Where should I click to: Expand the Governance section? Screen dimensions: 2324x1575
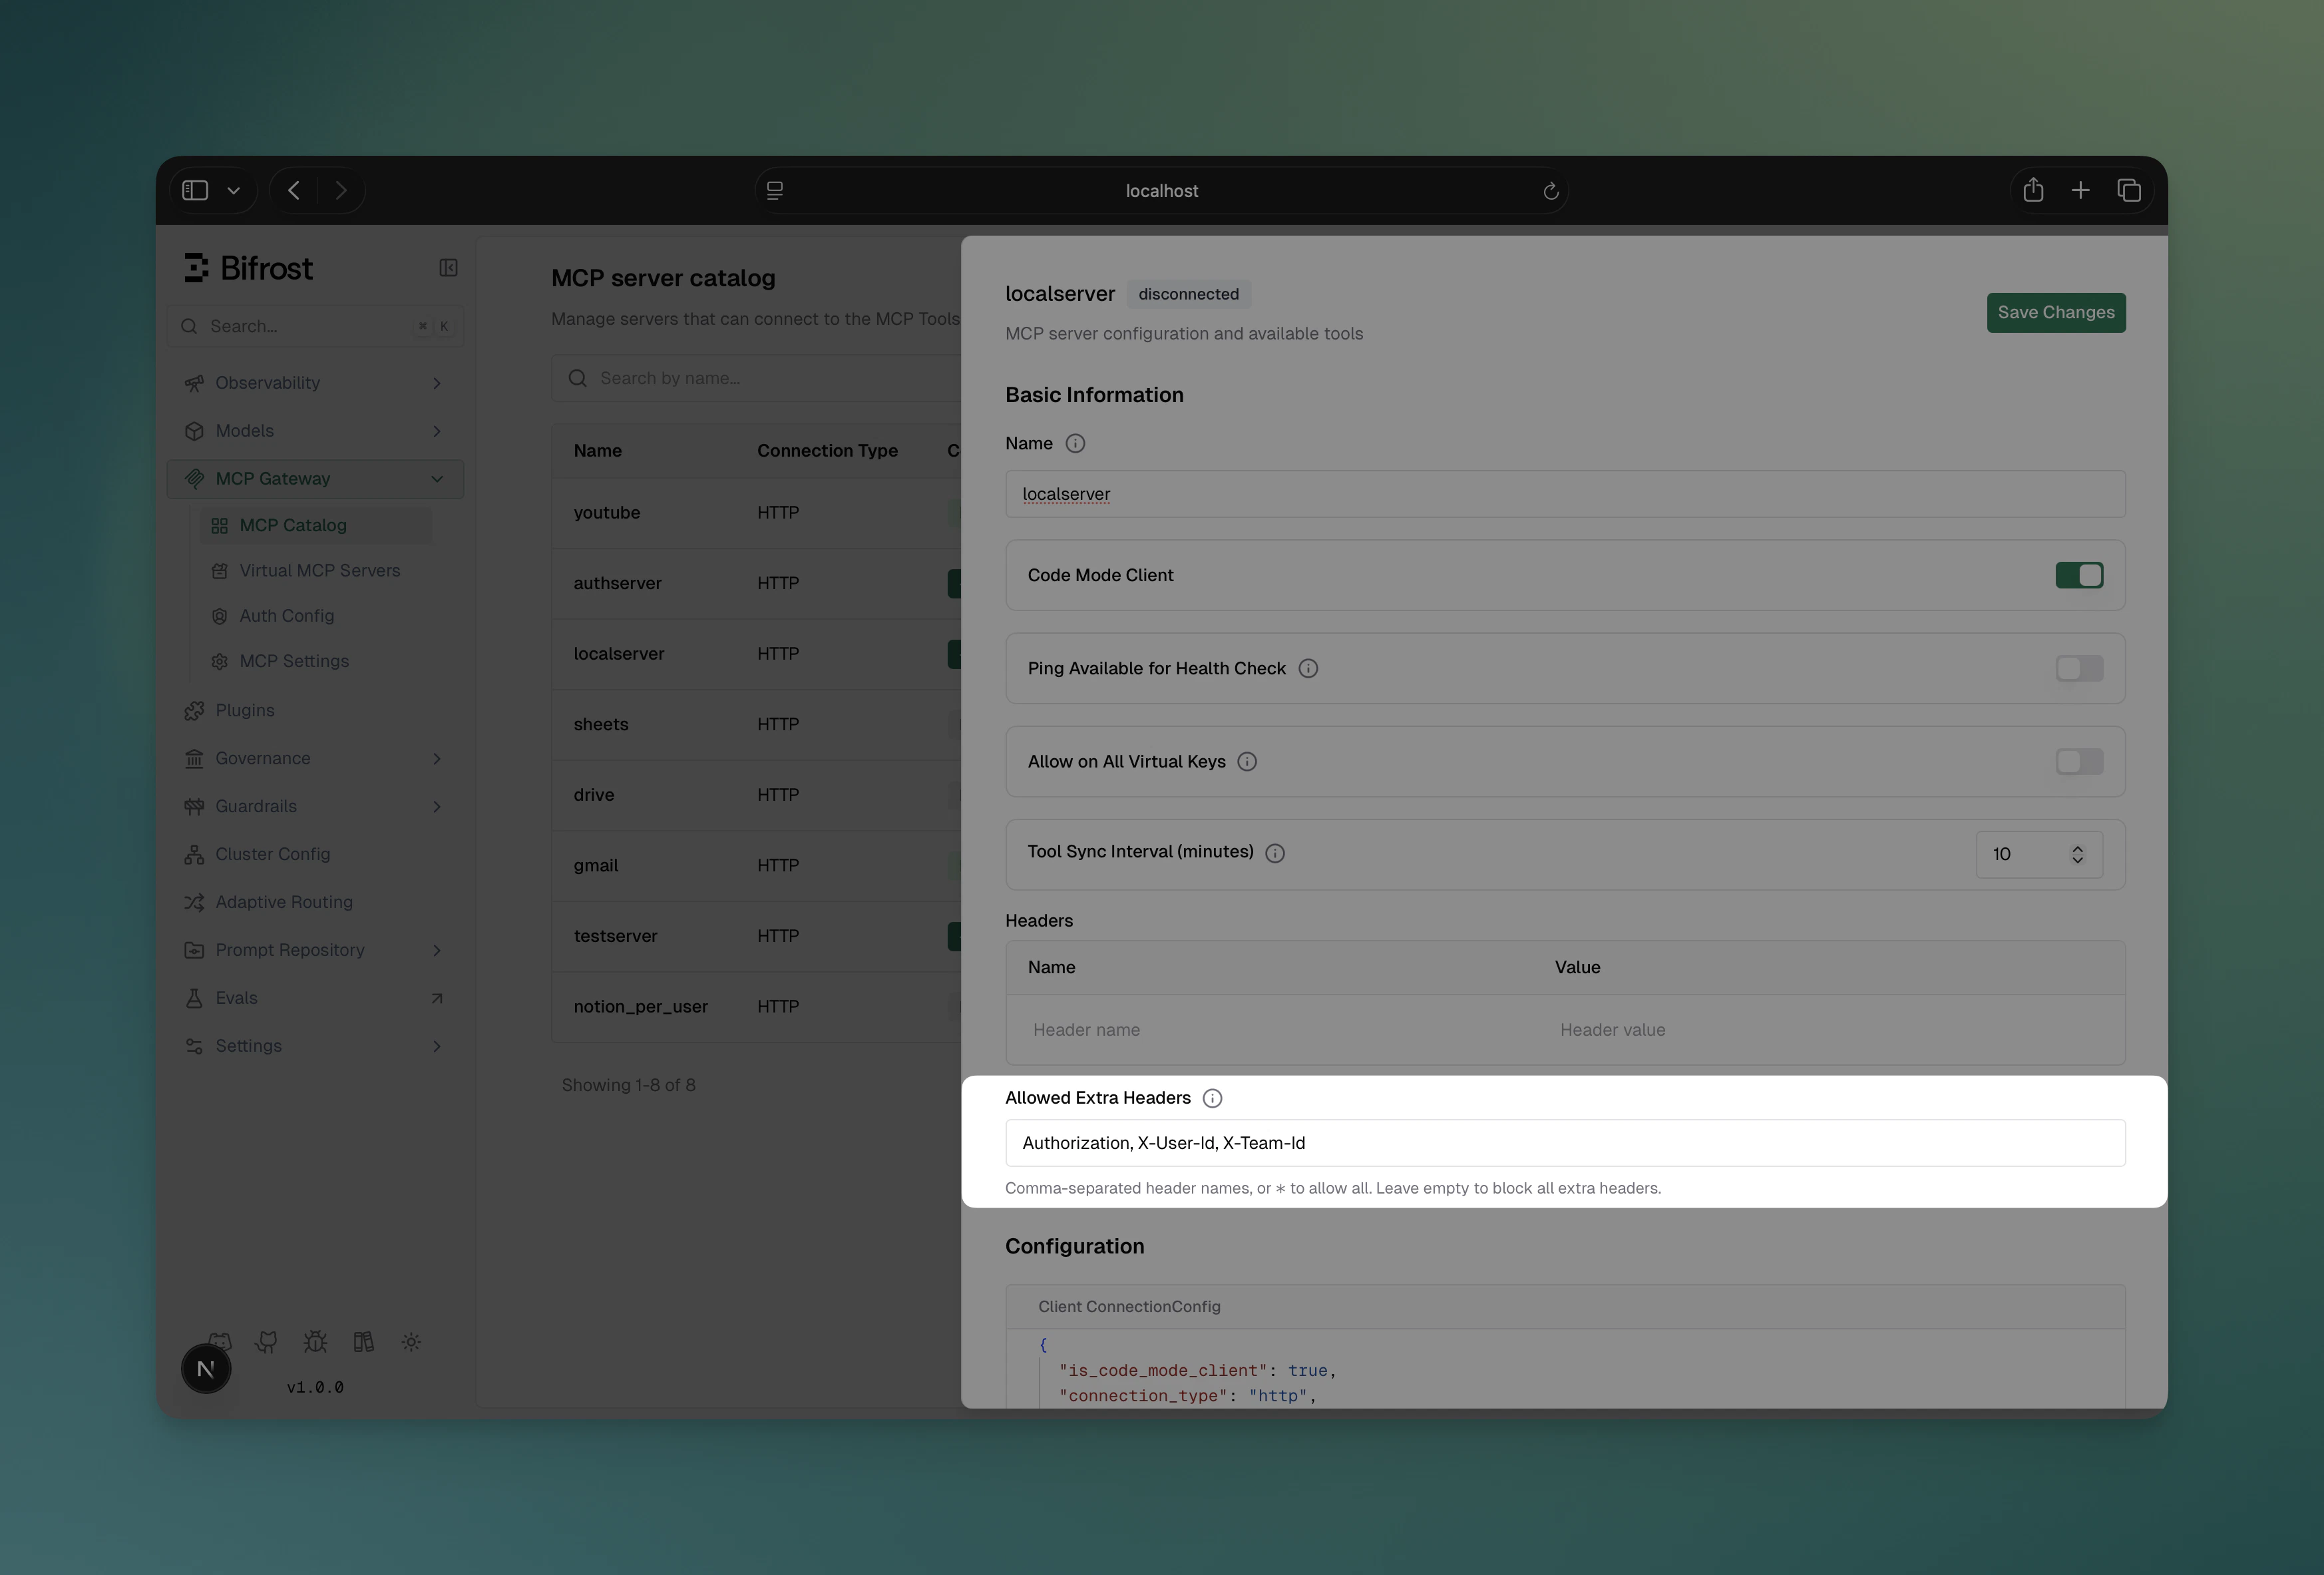click(x=437, y=758)
